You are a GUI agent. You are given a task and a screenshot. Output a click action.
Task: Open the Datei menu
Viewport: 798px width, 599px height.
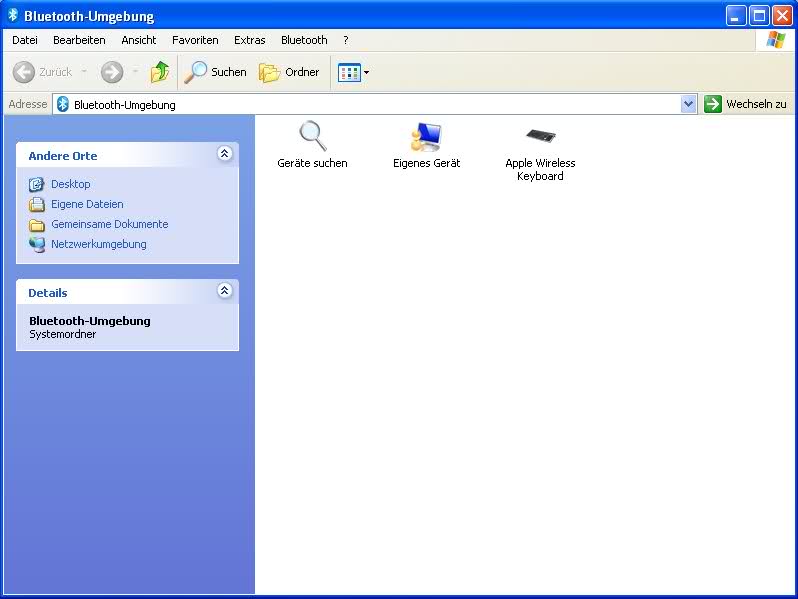pyautogui.click(x=25, y=40)
